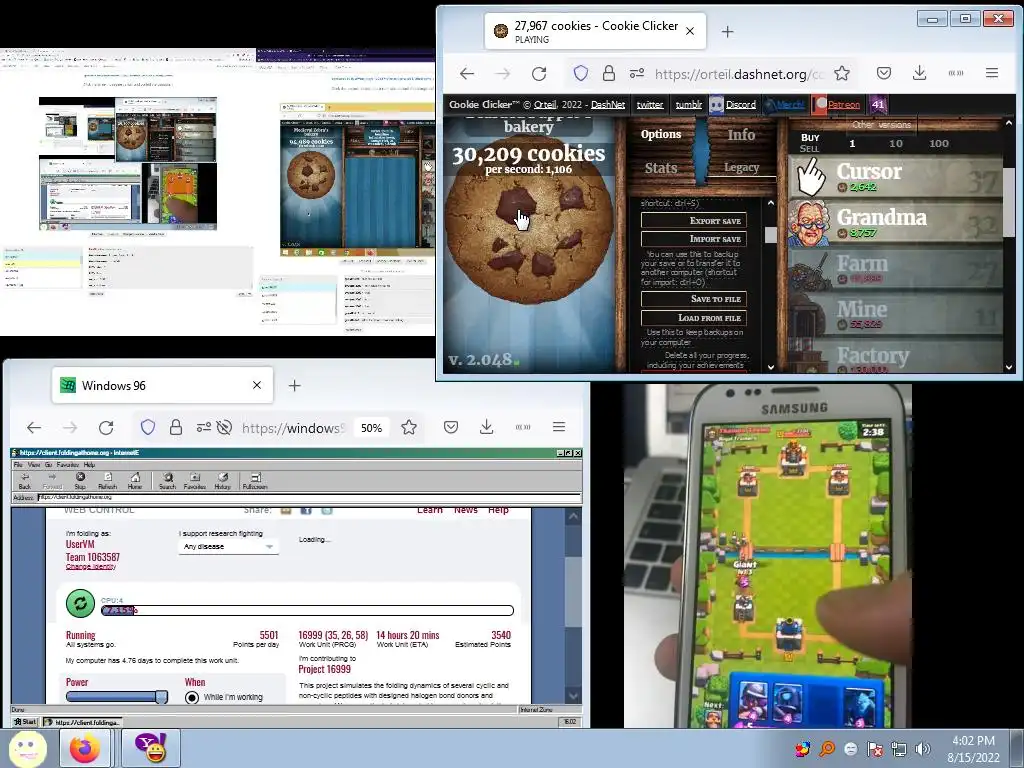Open Firefox from the Windows taskbar
Screen dimensions: 1024x768
[85, 748]
